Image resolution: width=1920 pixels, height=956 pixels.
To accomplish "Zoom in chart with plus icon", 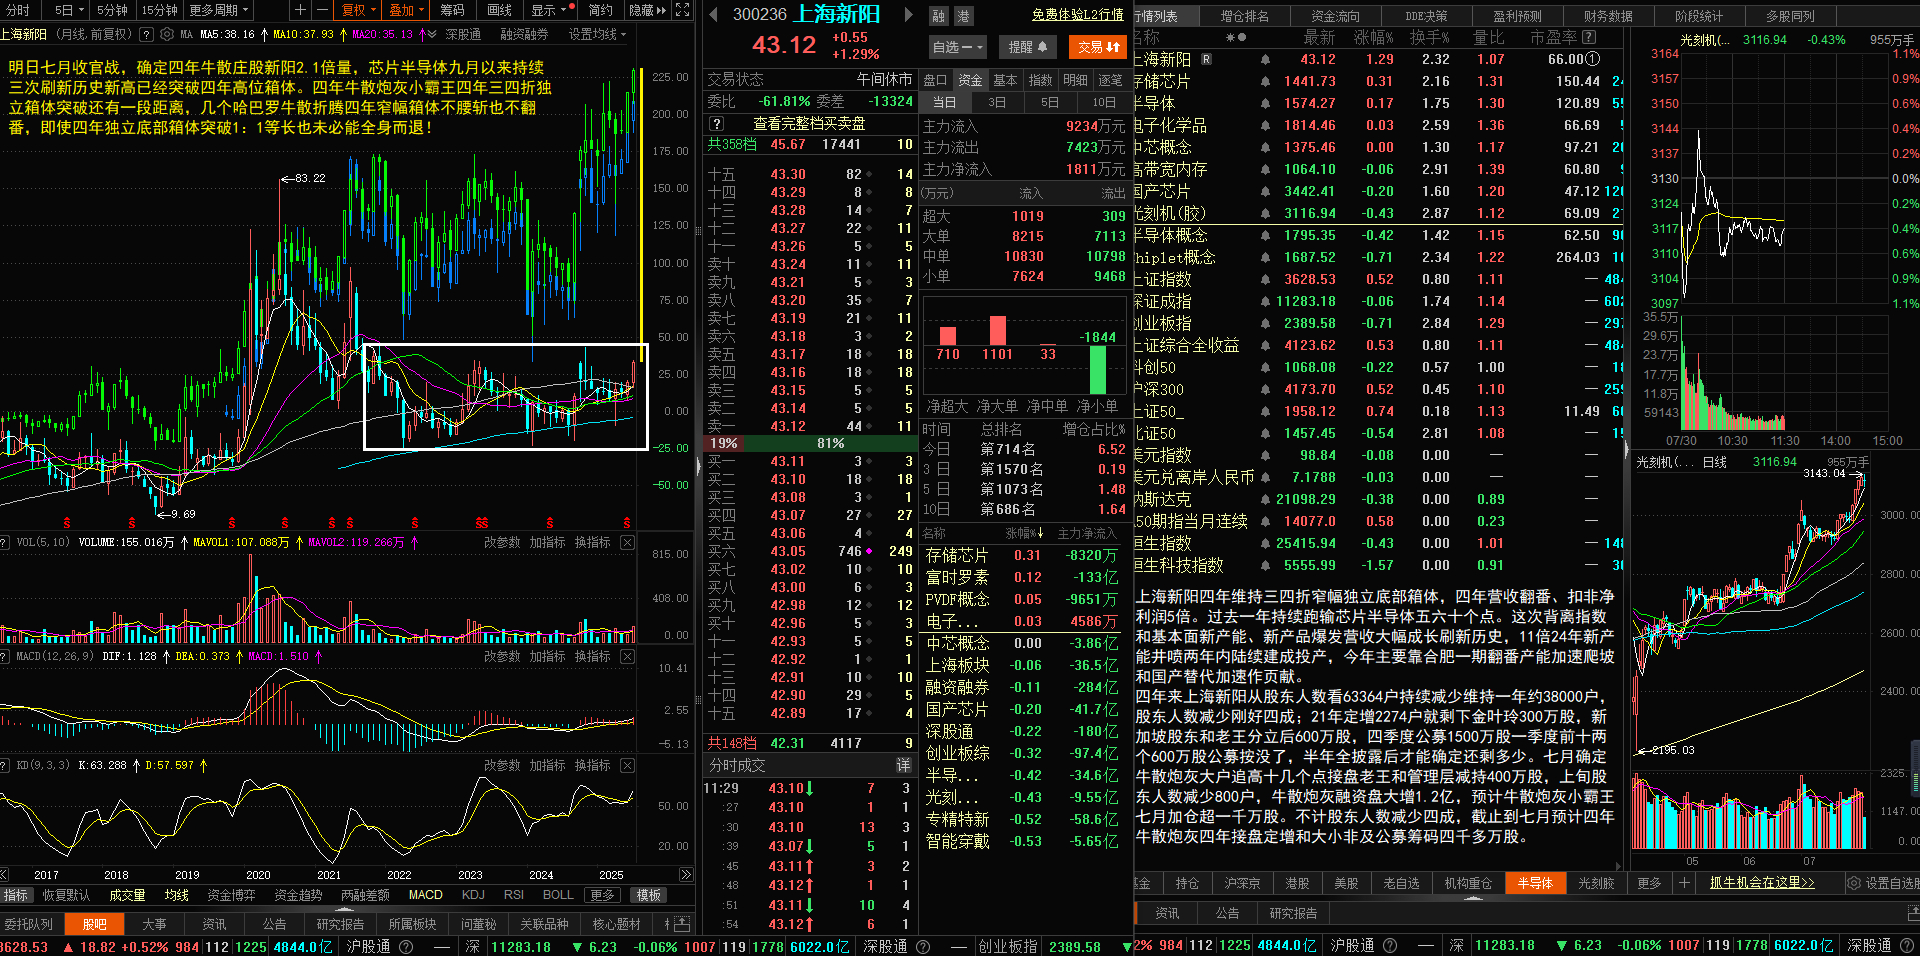I will [300, 10].
